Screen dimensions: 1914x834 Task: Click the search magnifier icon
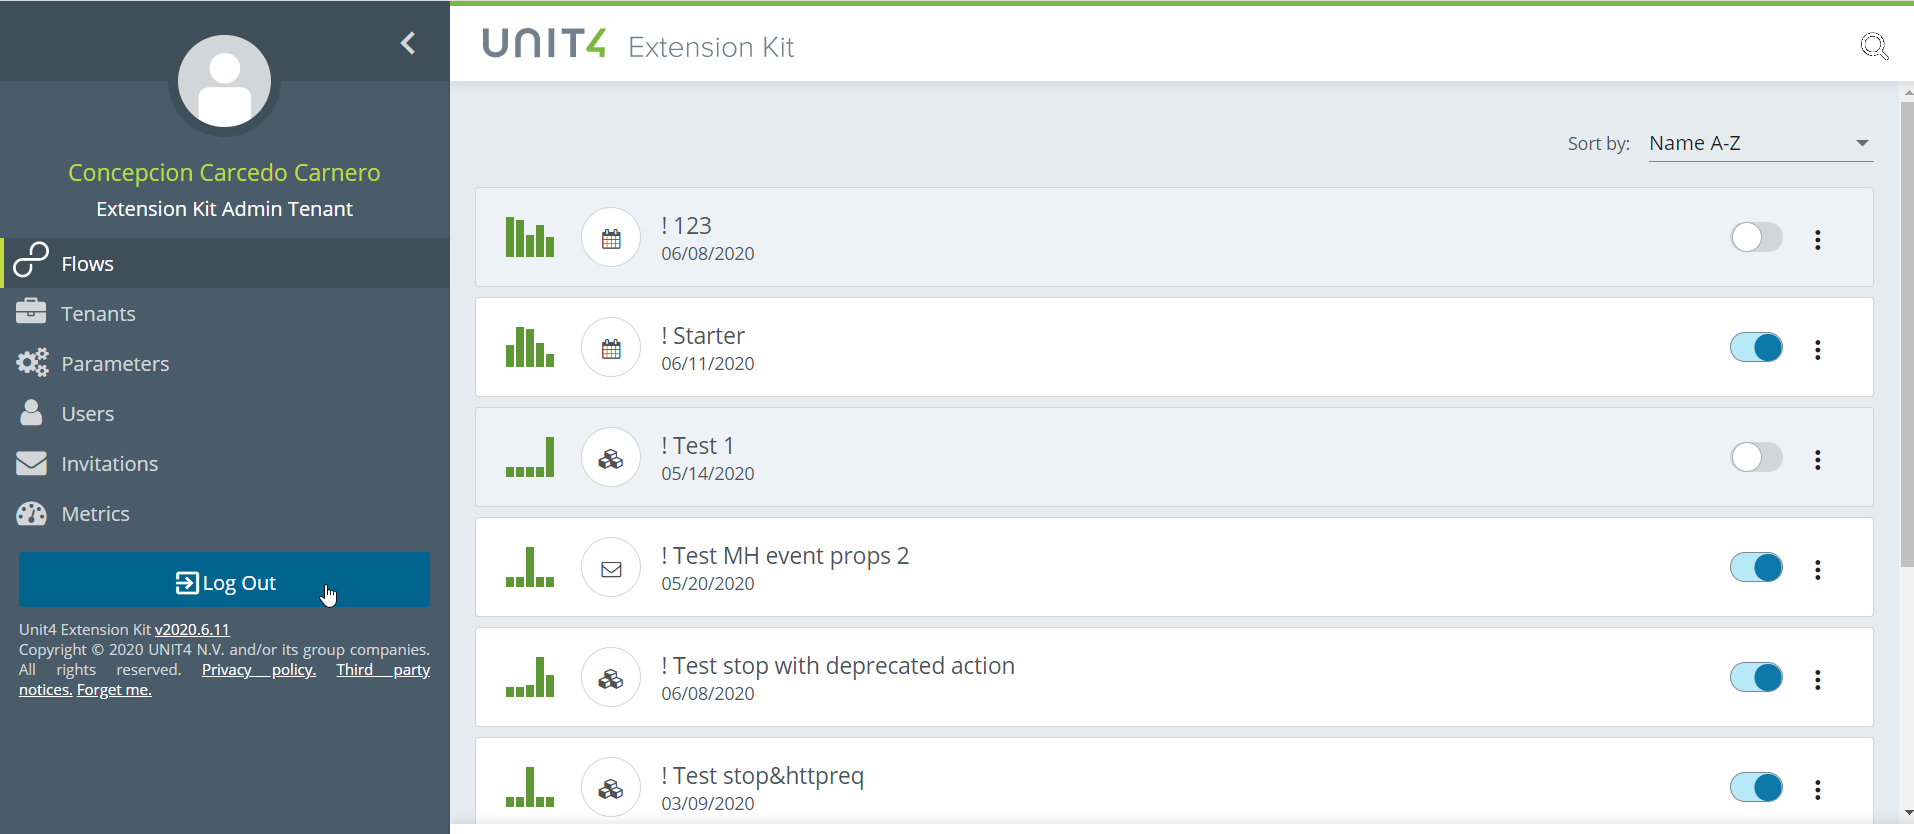tap(1874, 46)
